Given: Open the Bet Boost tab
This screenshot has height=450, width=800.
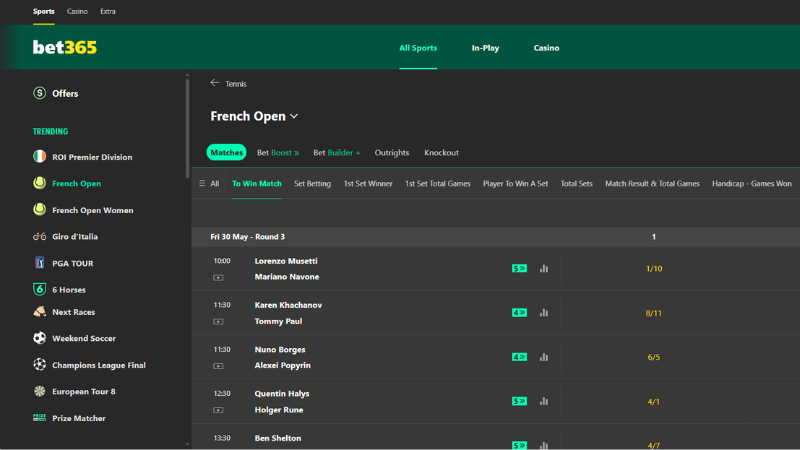Looking at the screenshot, I should pyautogui.click(x=278, y=153).
